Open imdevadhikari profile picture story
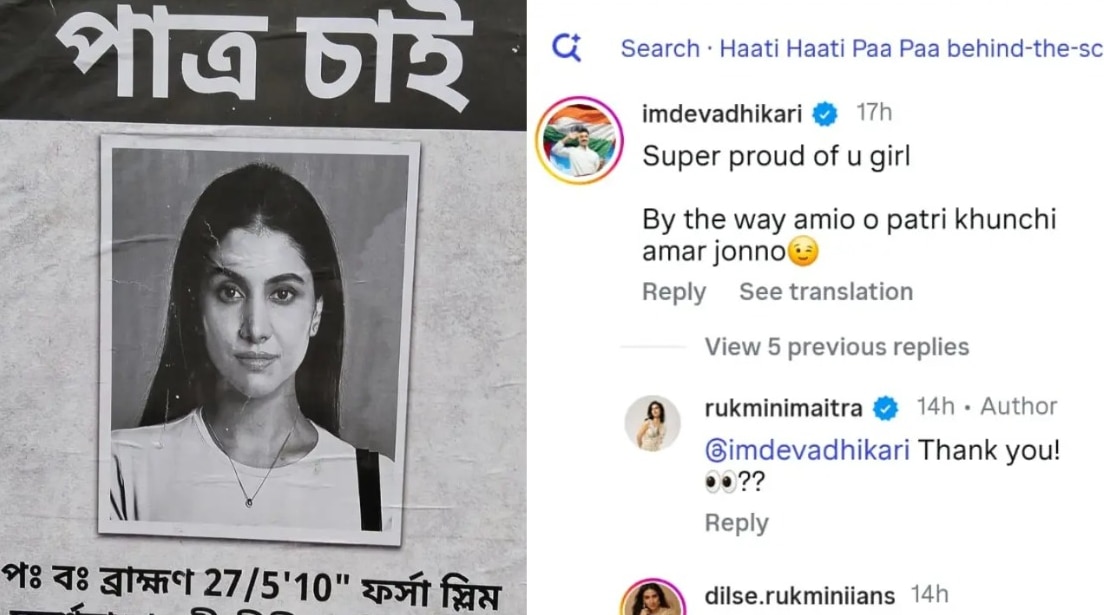 click(579, 140)
